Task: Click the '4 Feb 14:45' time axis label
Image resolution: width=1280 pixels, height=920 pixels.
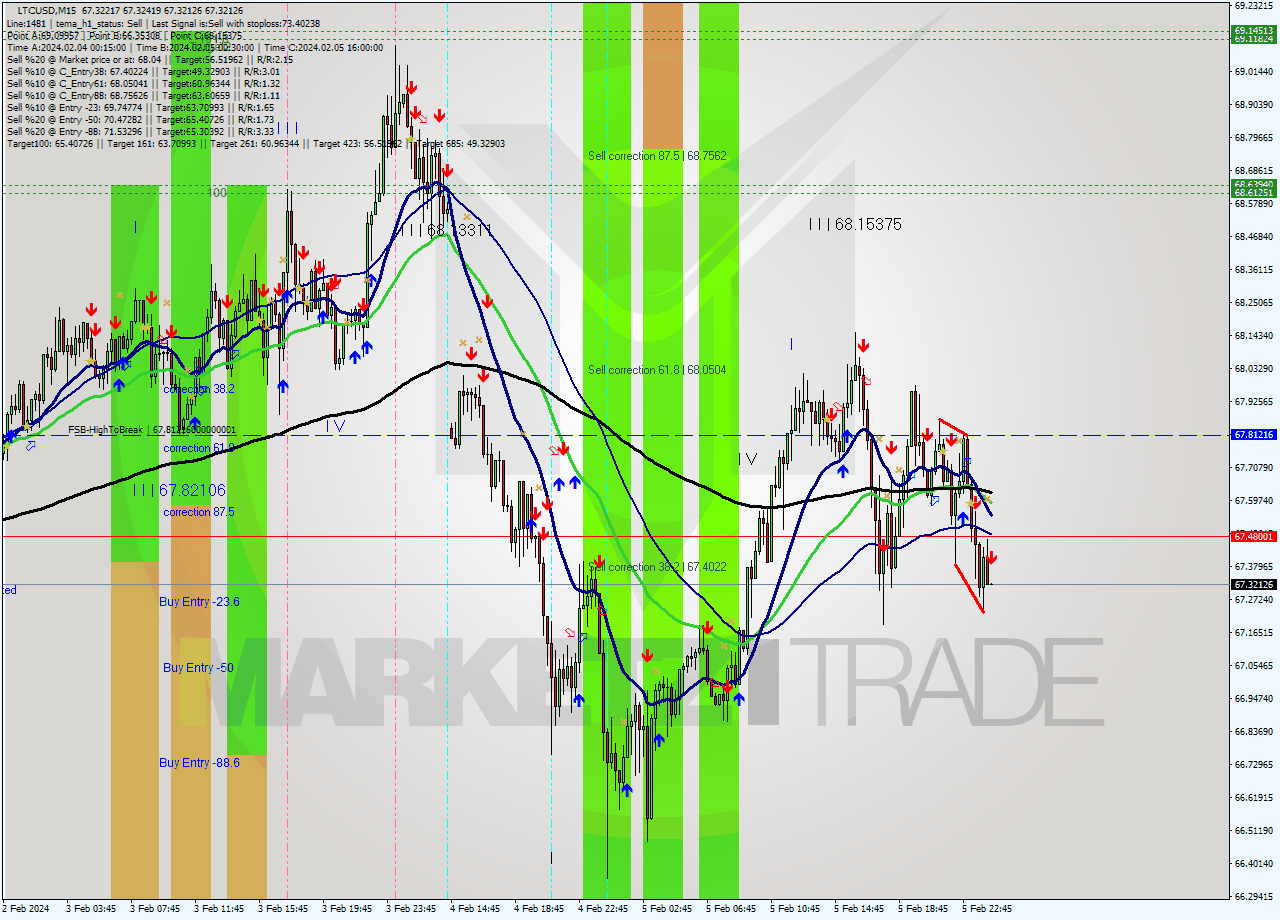Action: (x=475, y=909)
